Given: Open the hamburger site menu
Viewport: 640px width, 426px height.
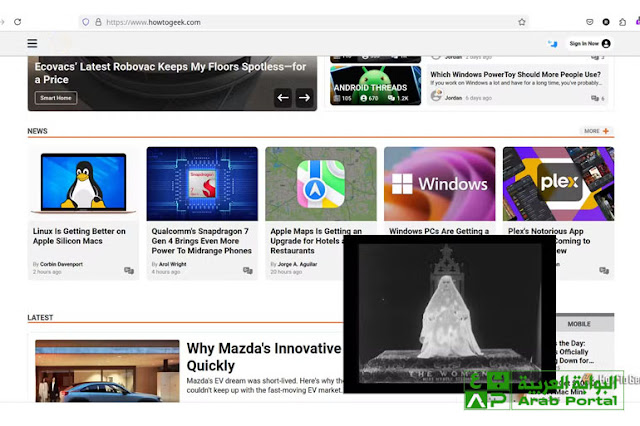Looking at the screenshot, I should click(x=32, y=43).
